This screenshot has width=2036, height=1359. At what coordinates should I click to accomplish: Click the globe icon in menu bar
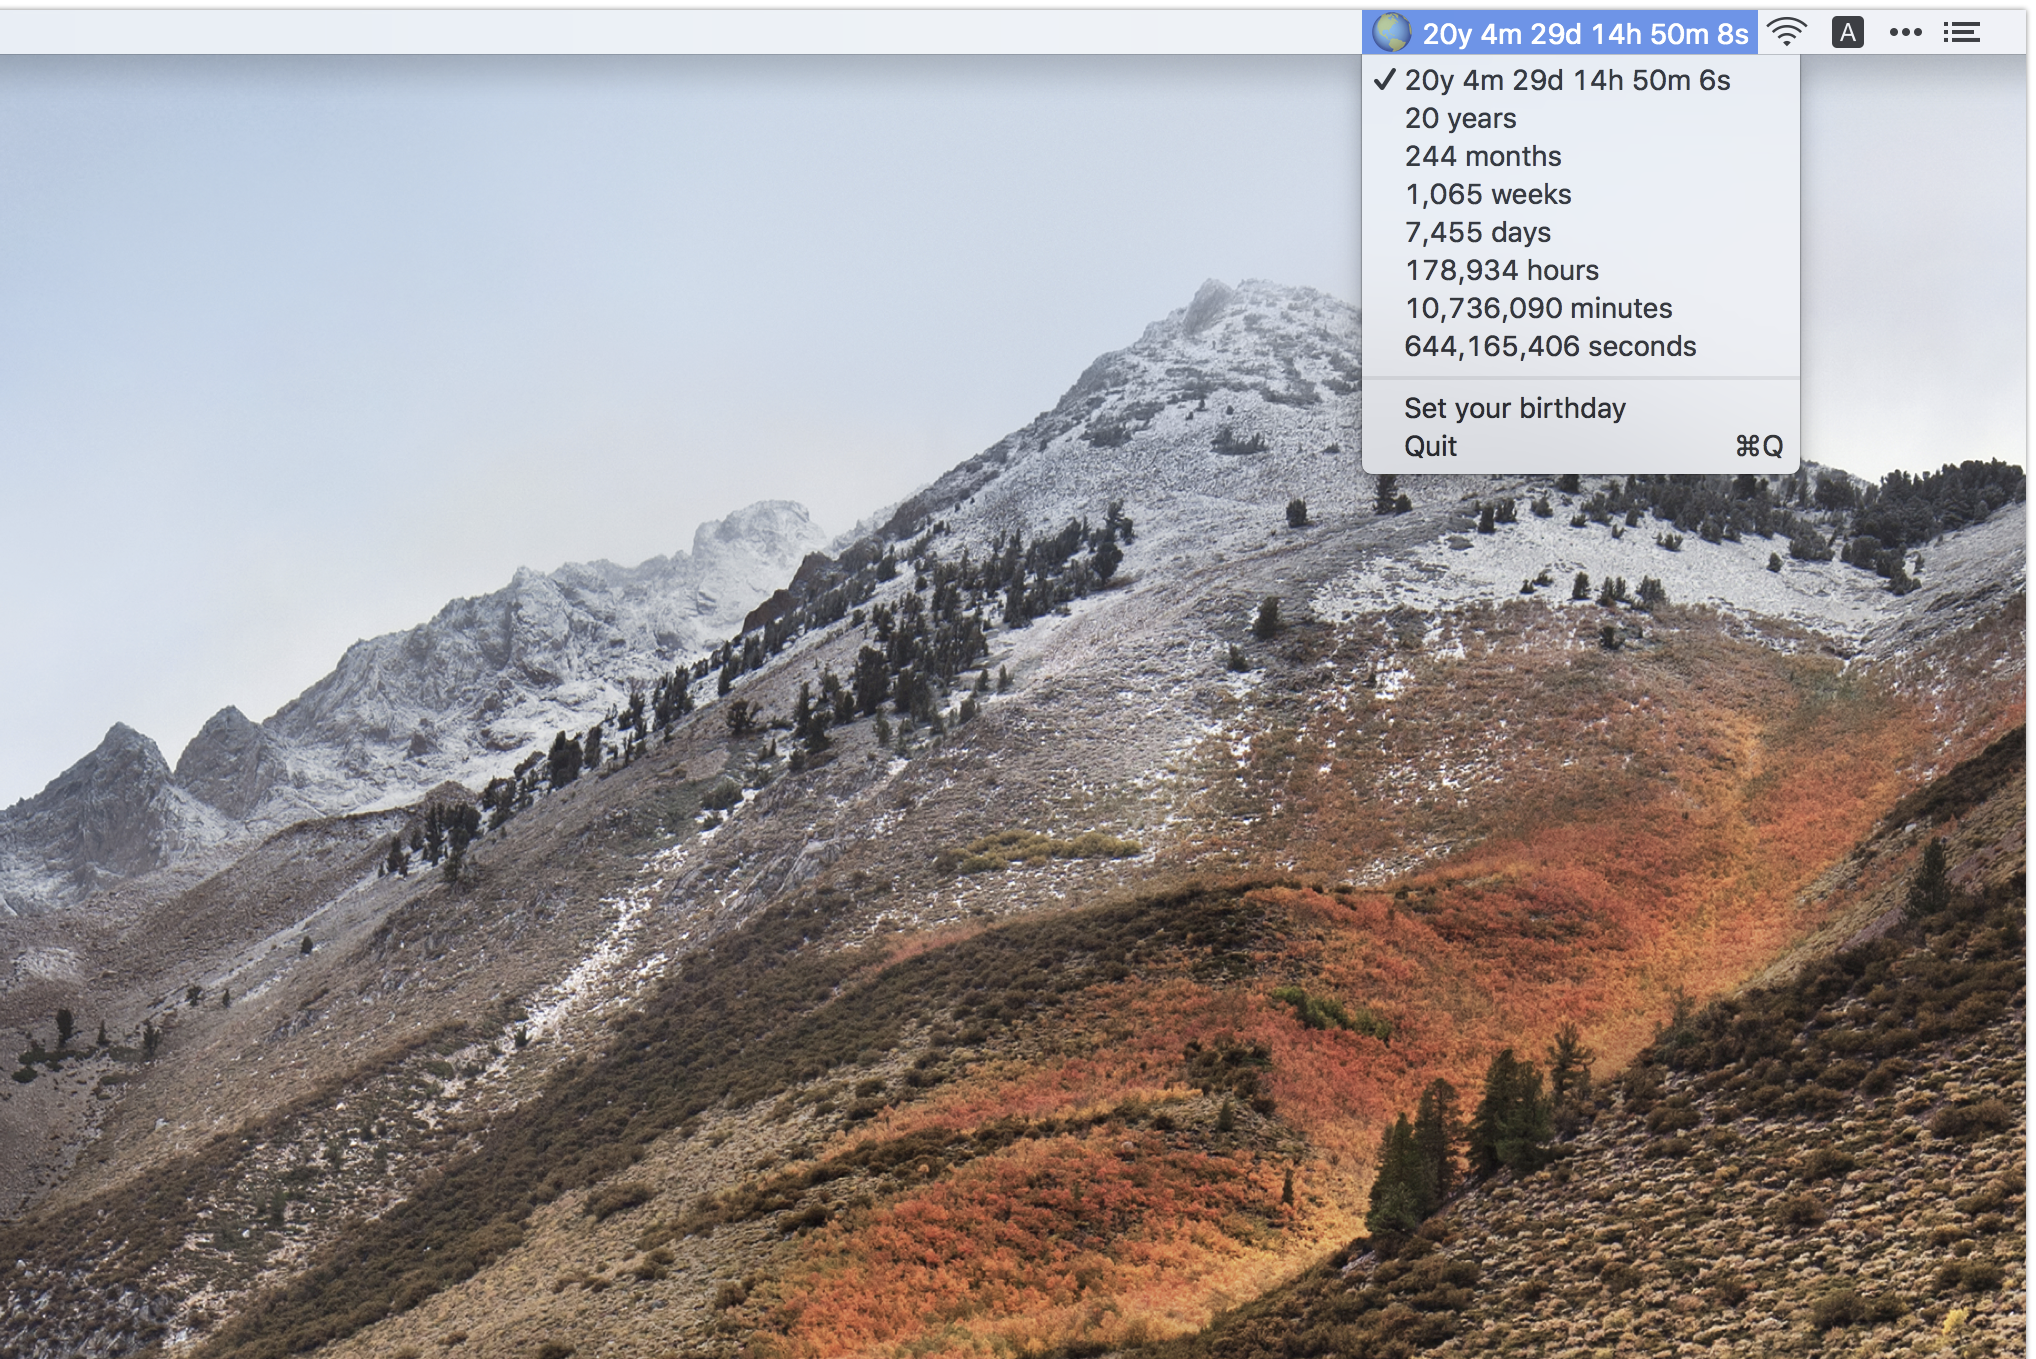(x=1390, y=33)
